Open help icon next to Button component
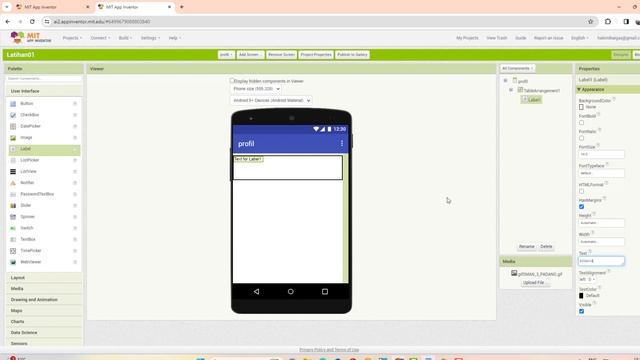 [x=75, y=104]
